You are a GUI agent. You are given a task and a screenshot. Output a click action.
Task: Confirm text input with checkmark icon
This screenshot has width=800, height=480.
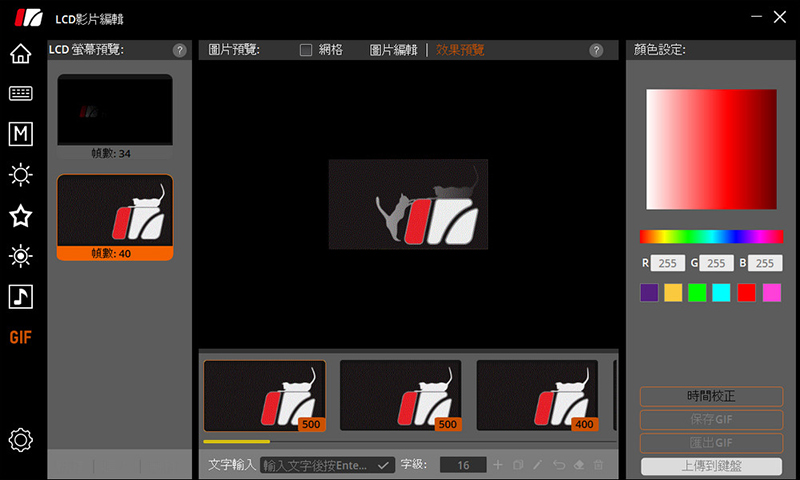point(383,465)
